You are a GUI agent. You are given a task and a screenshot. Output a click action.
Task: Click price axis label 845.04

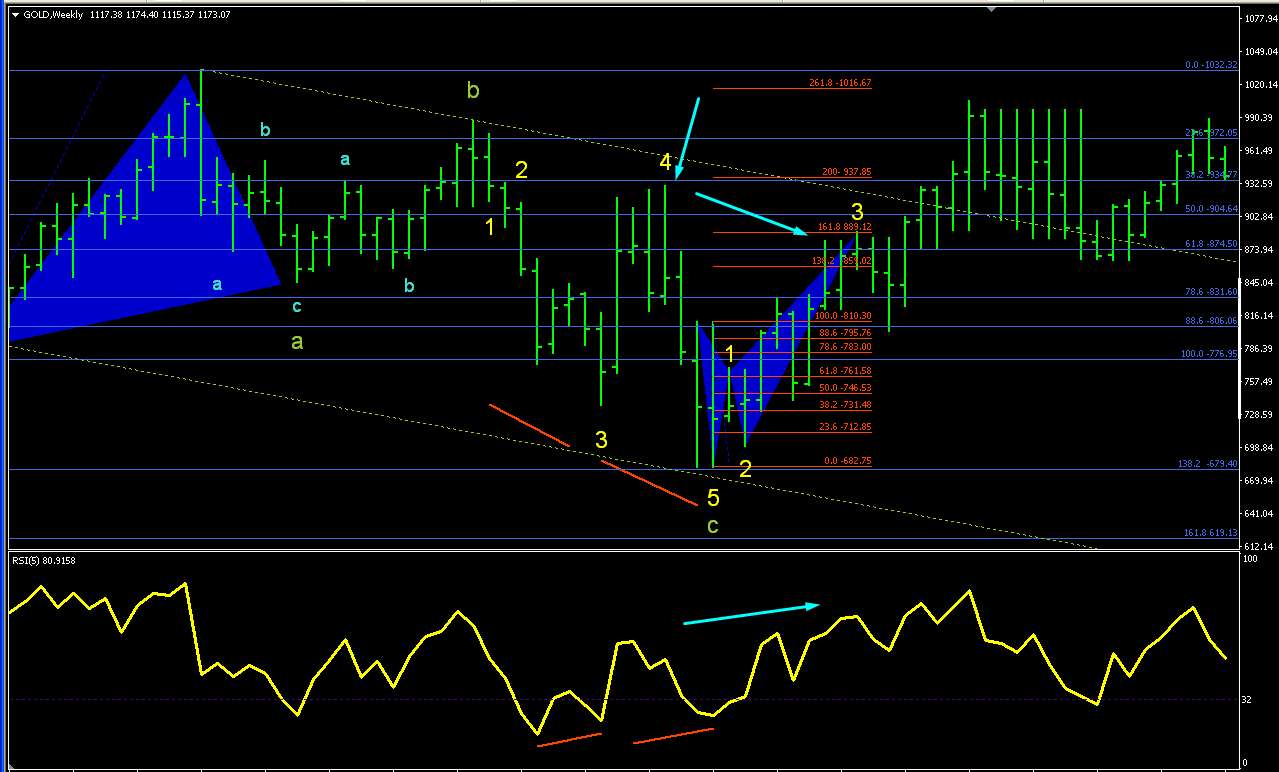tap(1258, 283)
